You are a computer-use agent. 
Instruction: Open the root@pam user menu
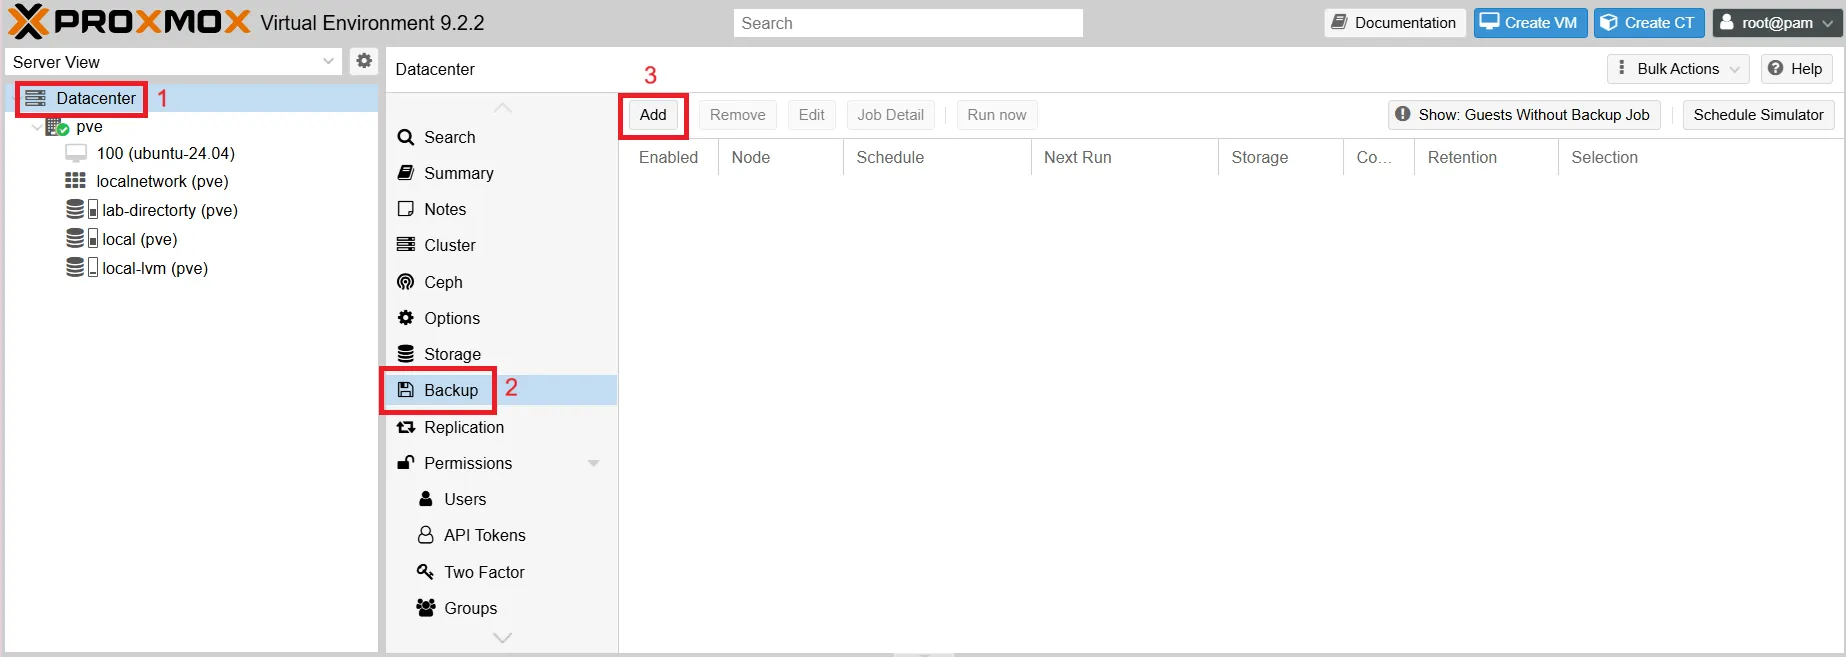[x=1777, y=23]
